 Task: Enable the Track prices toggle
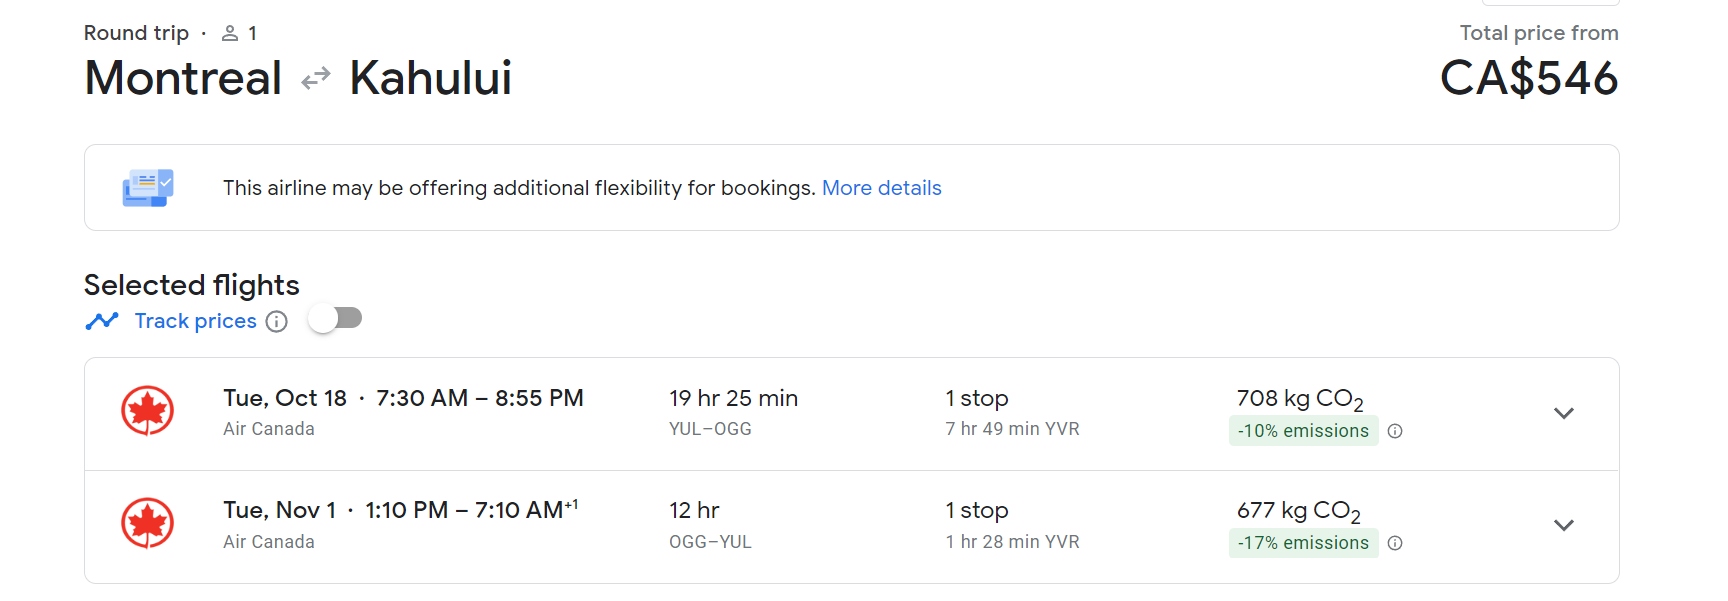pos(335,319)
